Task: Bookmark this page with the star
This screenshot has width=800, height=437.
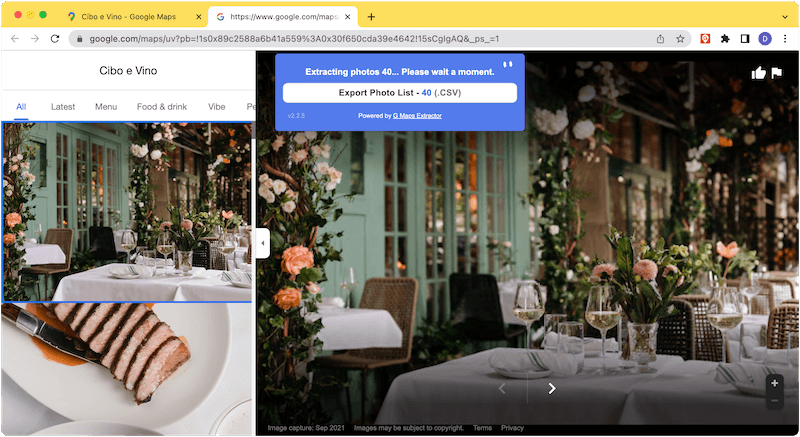Action: click(680, 39)
